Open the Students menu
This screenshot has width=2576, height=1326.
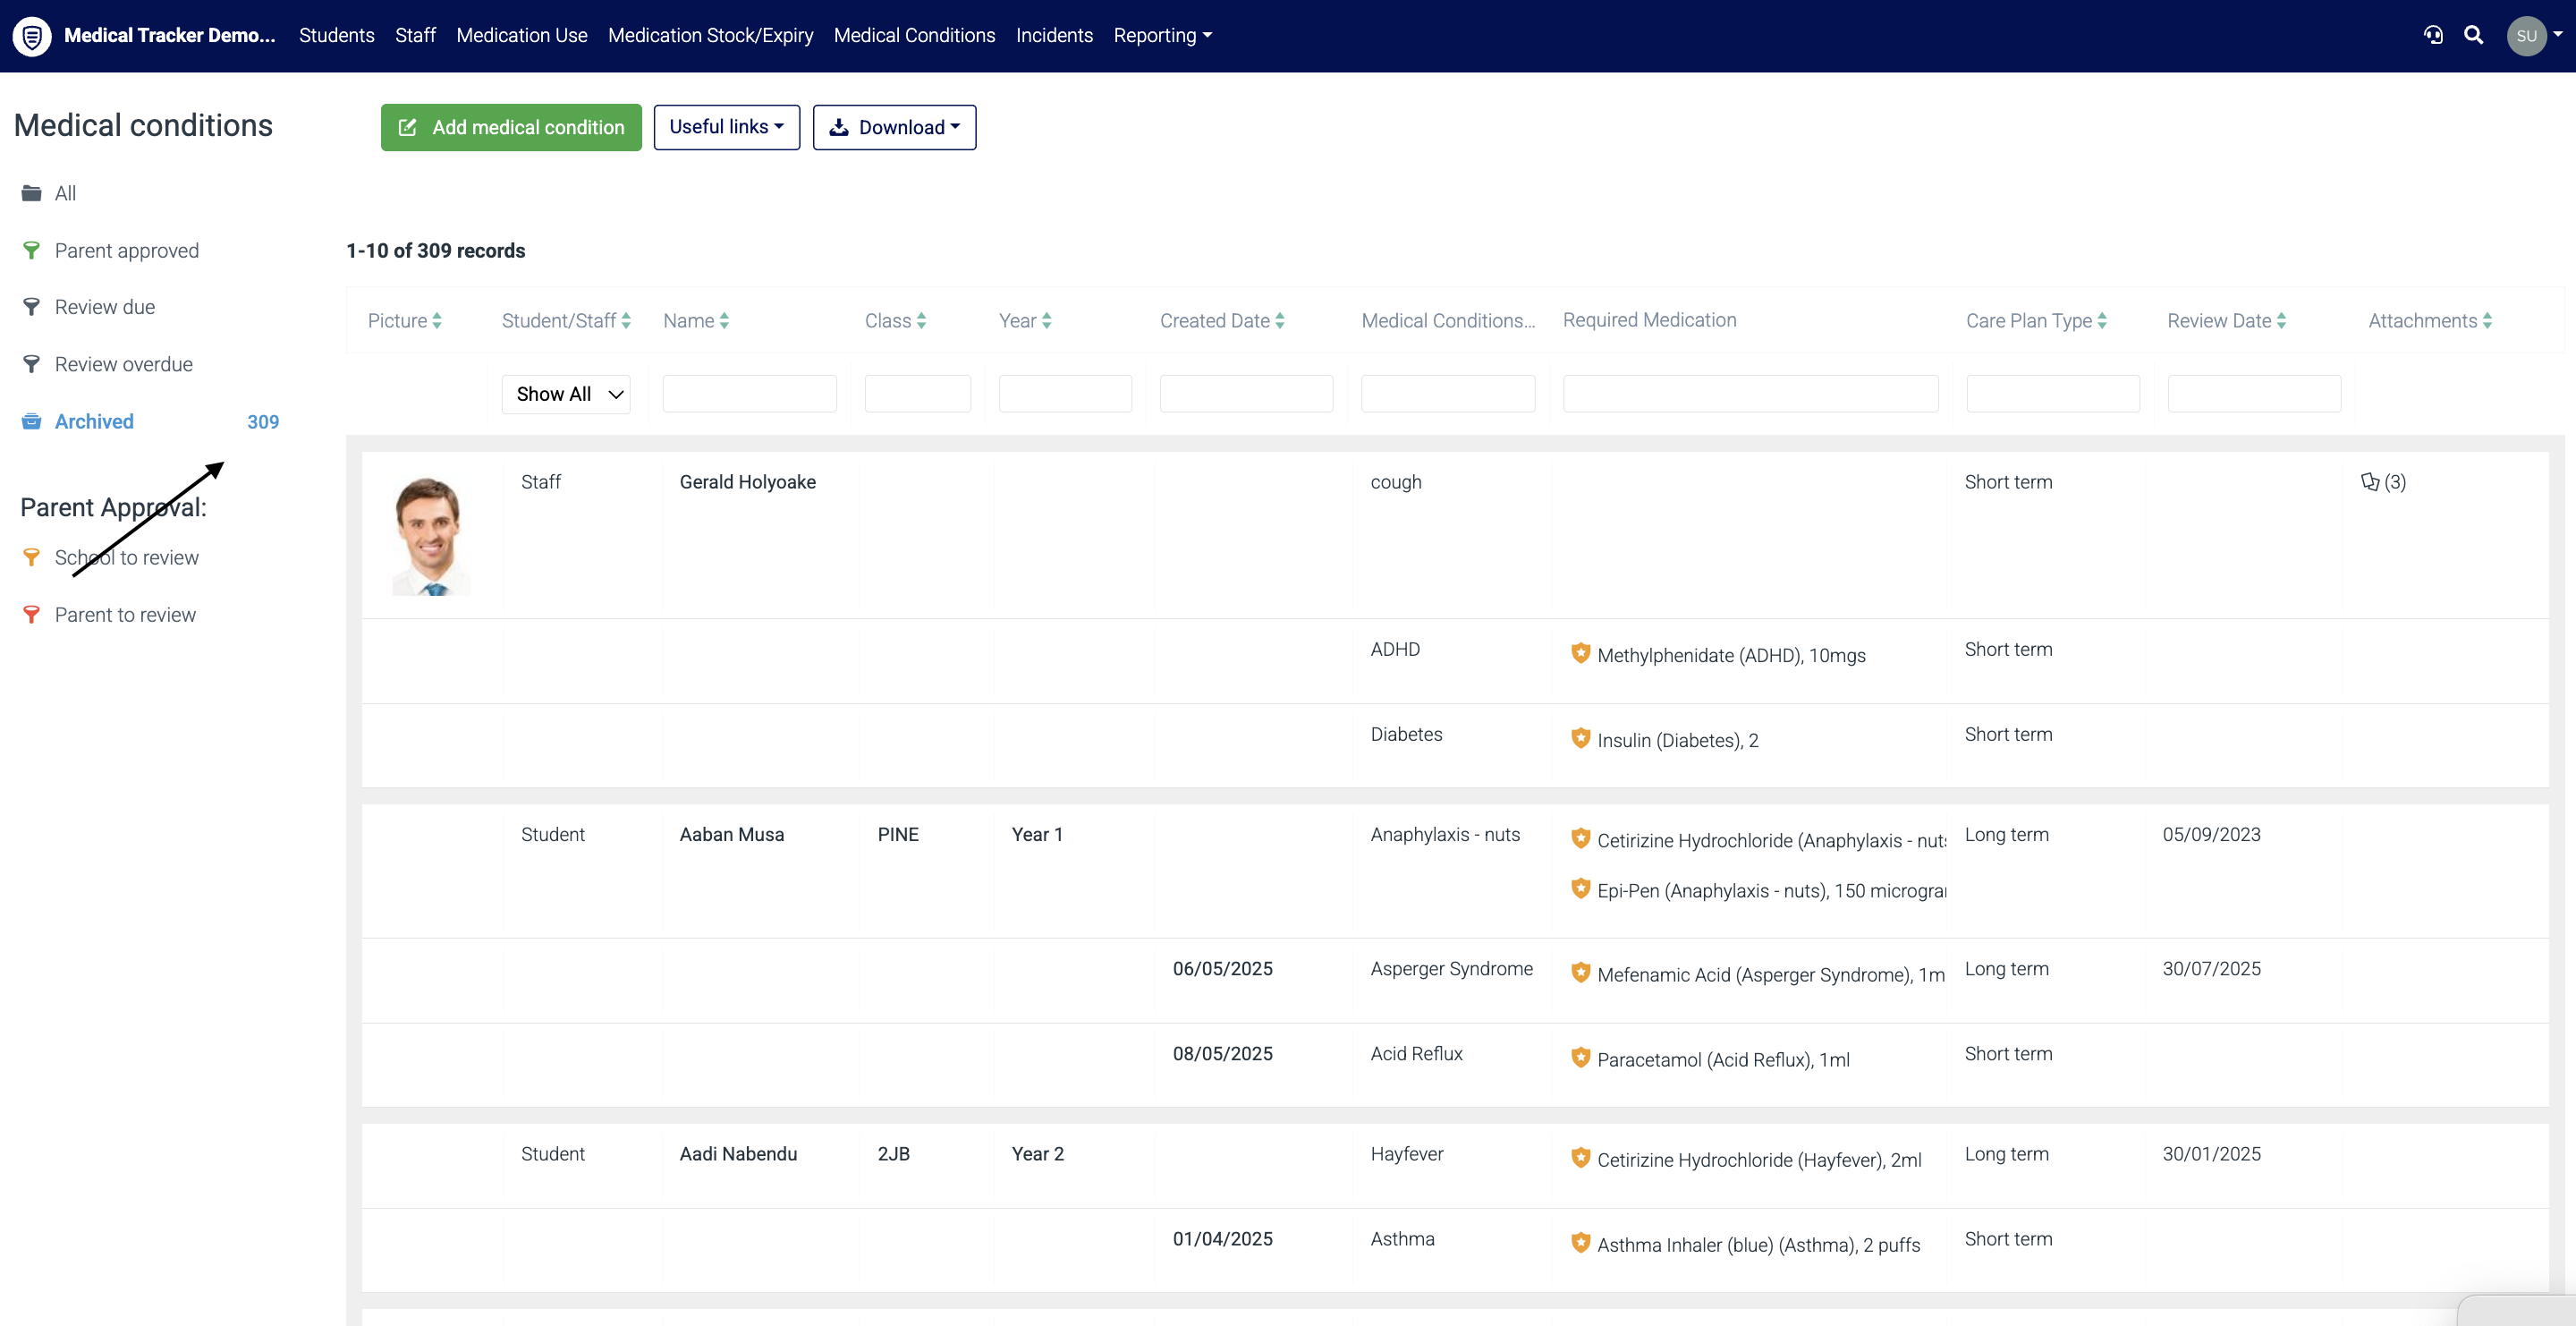(337, 36)
